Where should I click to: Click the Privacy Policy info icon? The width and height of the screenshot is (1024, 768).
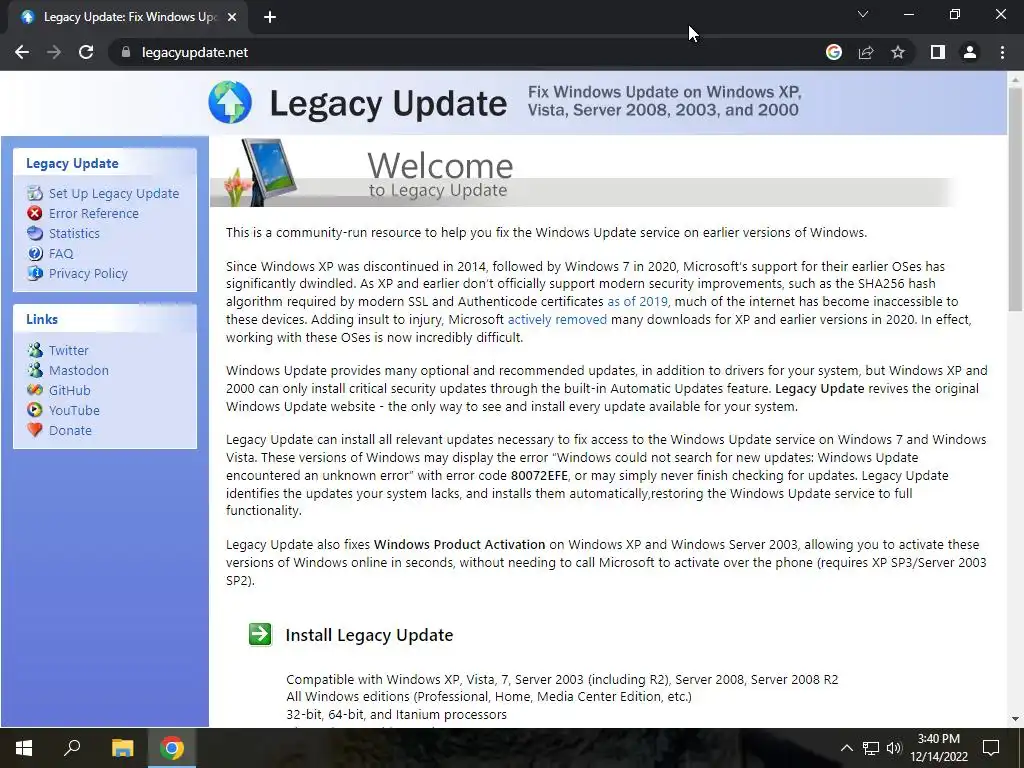(x=35, y=273)
